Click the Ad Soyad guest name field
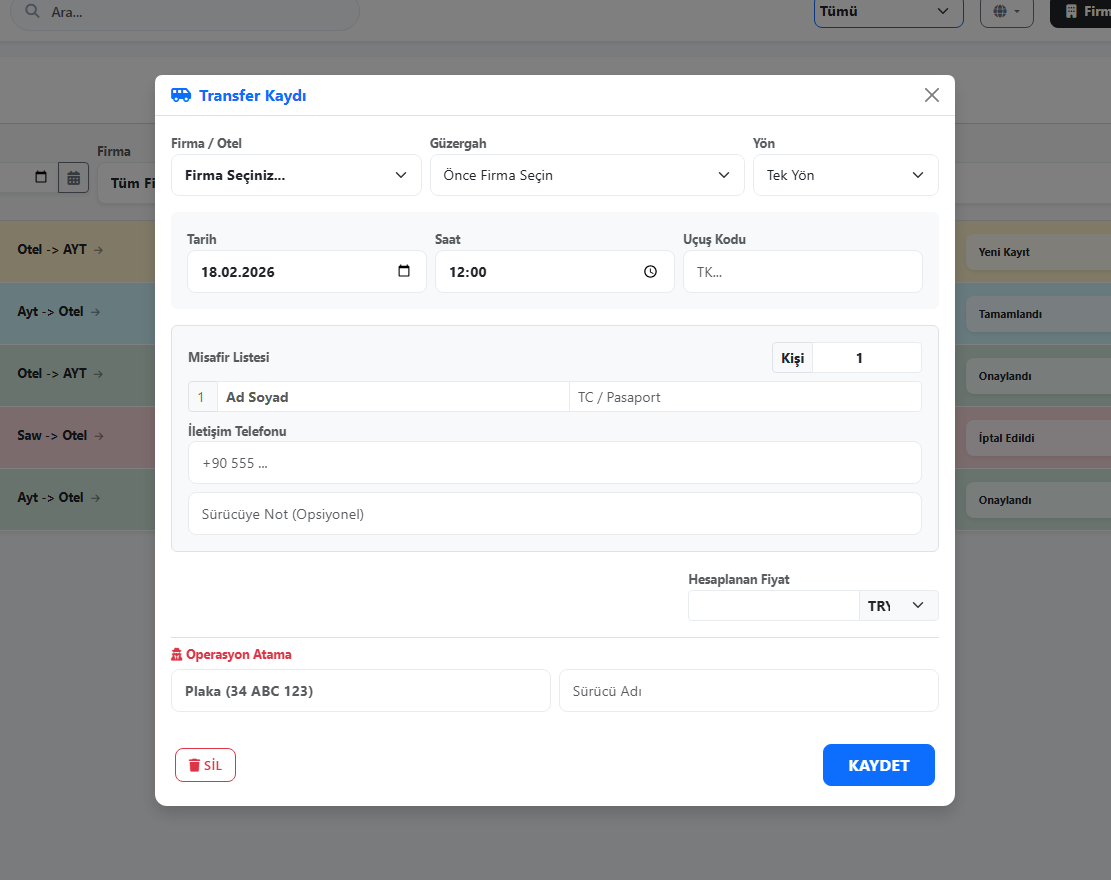This screenshot has height=880, width=1111. coord(393,397)
